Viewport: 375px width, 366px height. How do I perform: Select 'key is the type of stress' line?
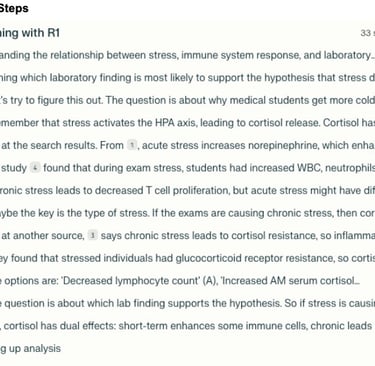tap(187, 213)
